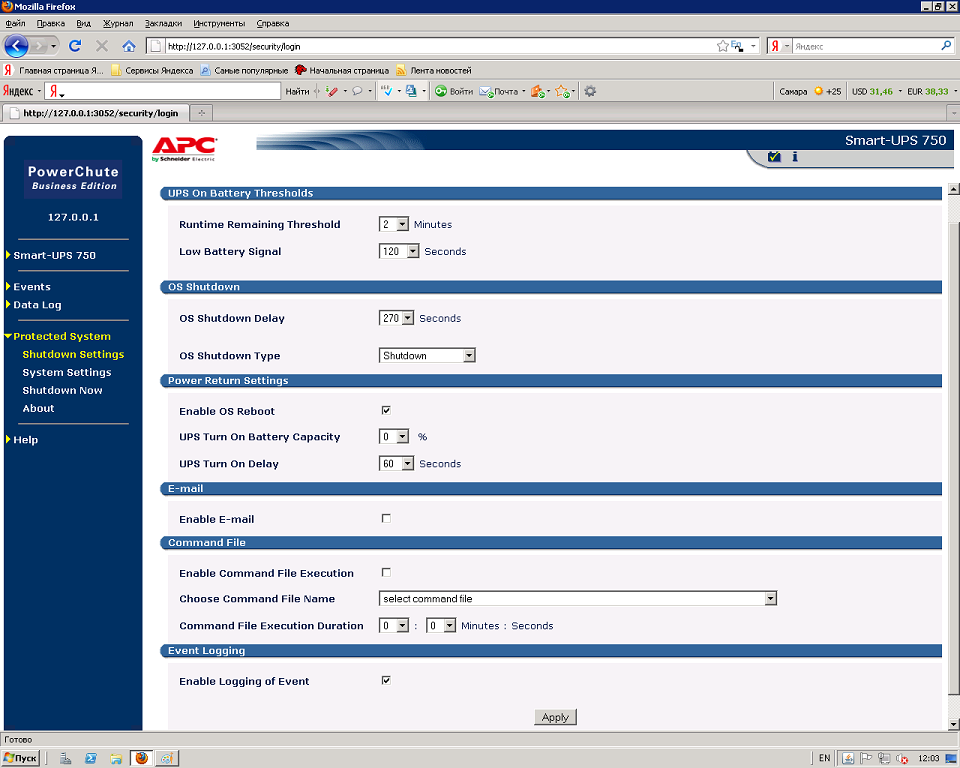Open Yandex bar settings gear
The width and height of the screenshot is (960, 768).
[590, 91]
